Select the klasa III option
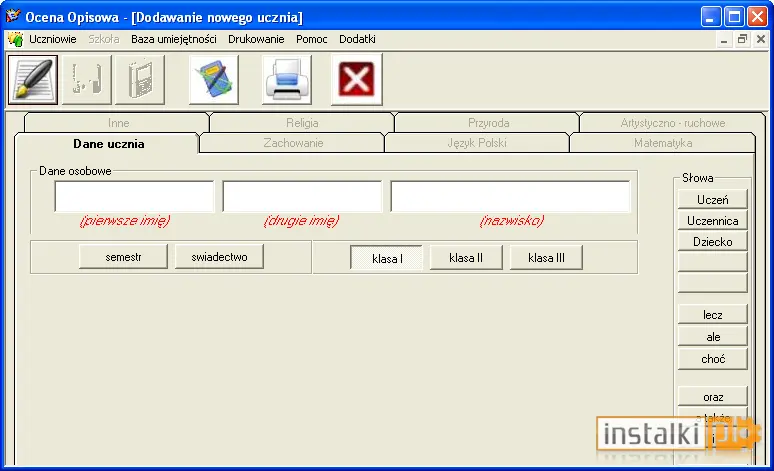 (x=546, y=258)
